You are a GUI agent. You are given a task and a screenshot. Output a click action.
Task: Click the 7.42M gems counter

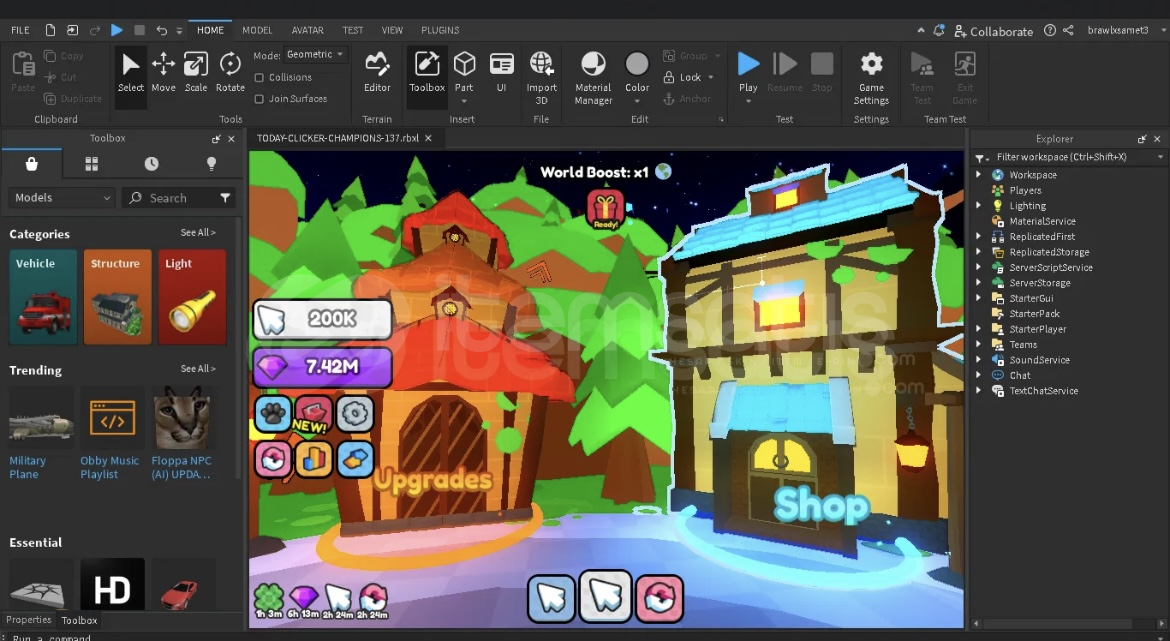[x=322, y=367]
